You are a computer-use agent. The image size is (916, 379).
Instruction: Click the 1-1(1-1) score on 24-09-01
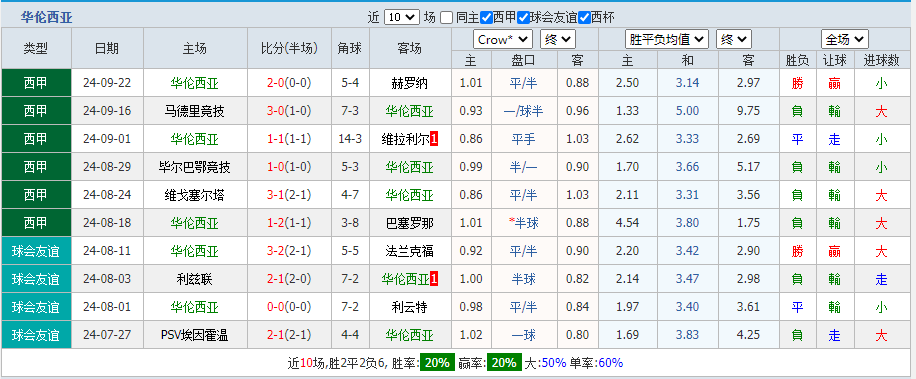[x=289, y=140]
